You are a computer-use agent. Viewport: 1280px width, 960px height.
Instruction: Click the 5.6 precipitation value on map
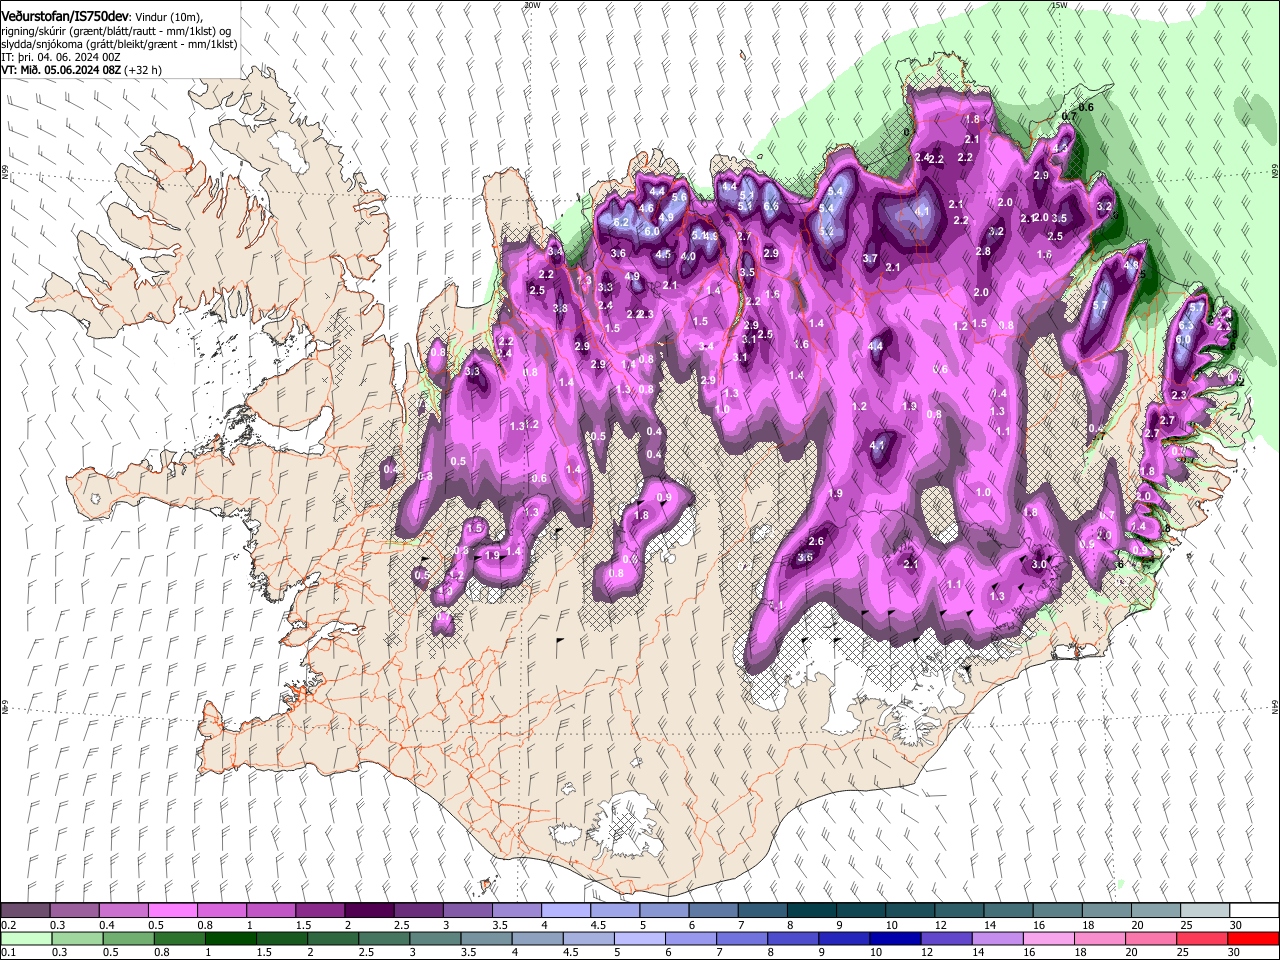pos(679,198)
